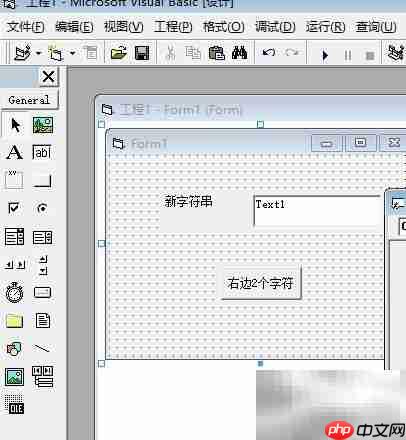The height and width of the screenshot is (440, 406).
Task: Select the DirListBox folder tool
Action: click(14, 321)
